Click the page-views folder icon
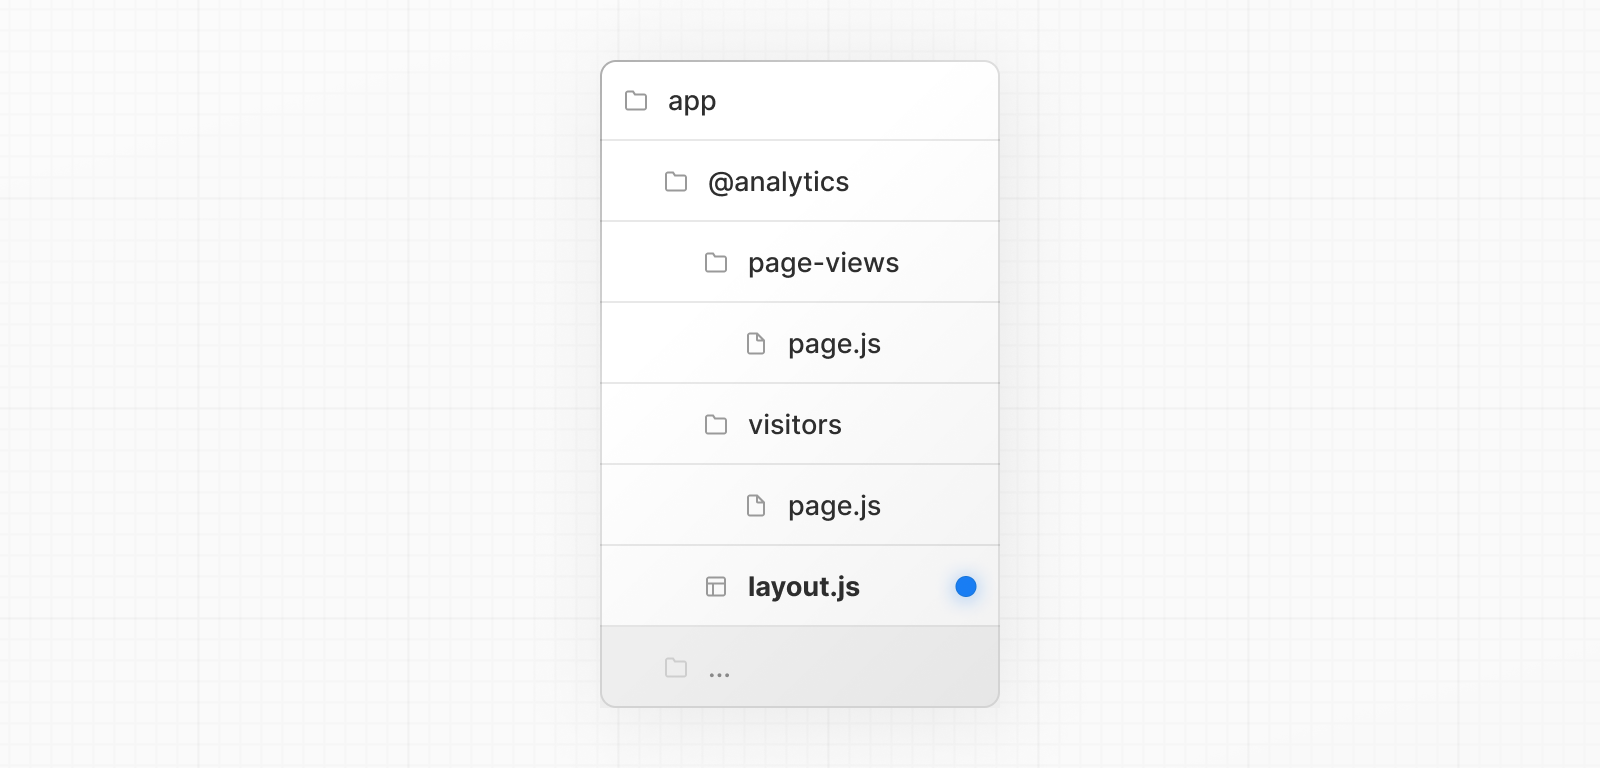The image size is (1600, 768). point(716,263)
